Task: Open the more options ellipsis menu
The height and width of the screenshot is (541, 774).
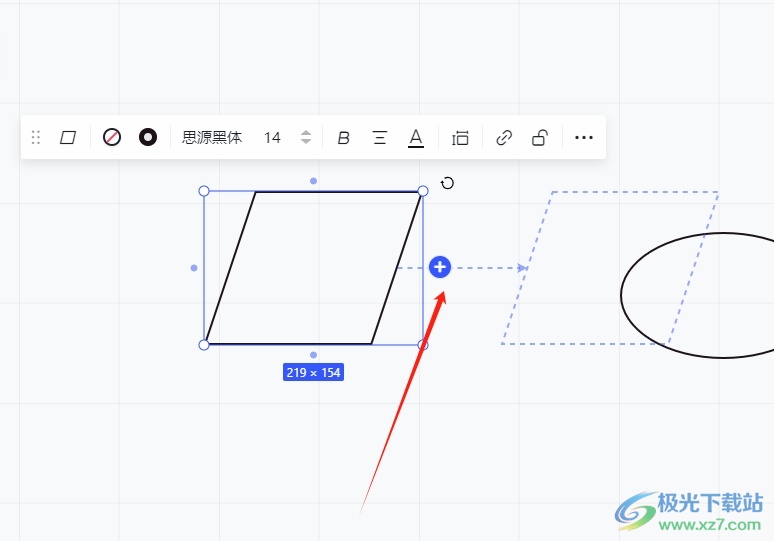Action: tap(584, 138)
